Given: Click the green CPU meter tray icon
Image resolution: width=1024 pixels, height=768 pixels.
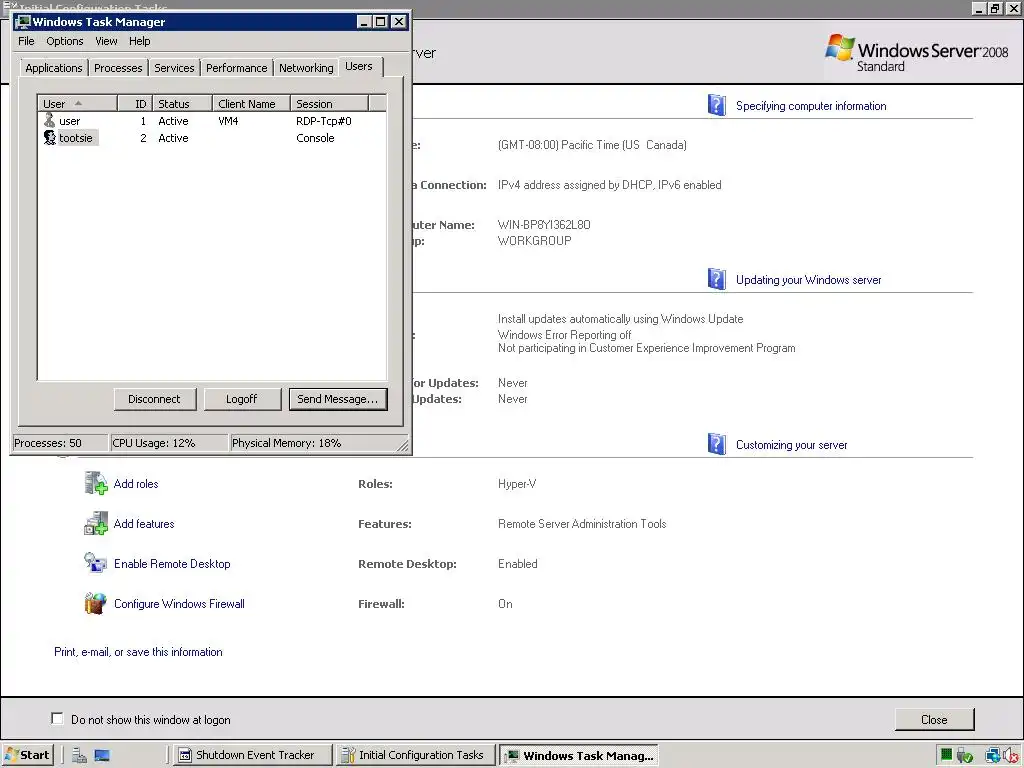Looking at the screenshot, I should click(x=946, y=756).
